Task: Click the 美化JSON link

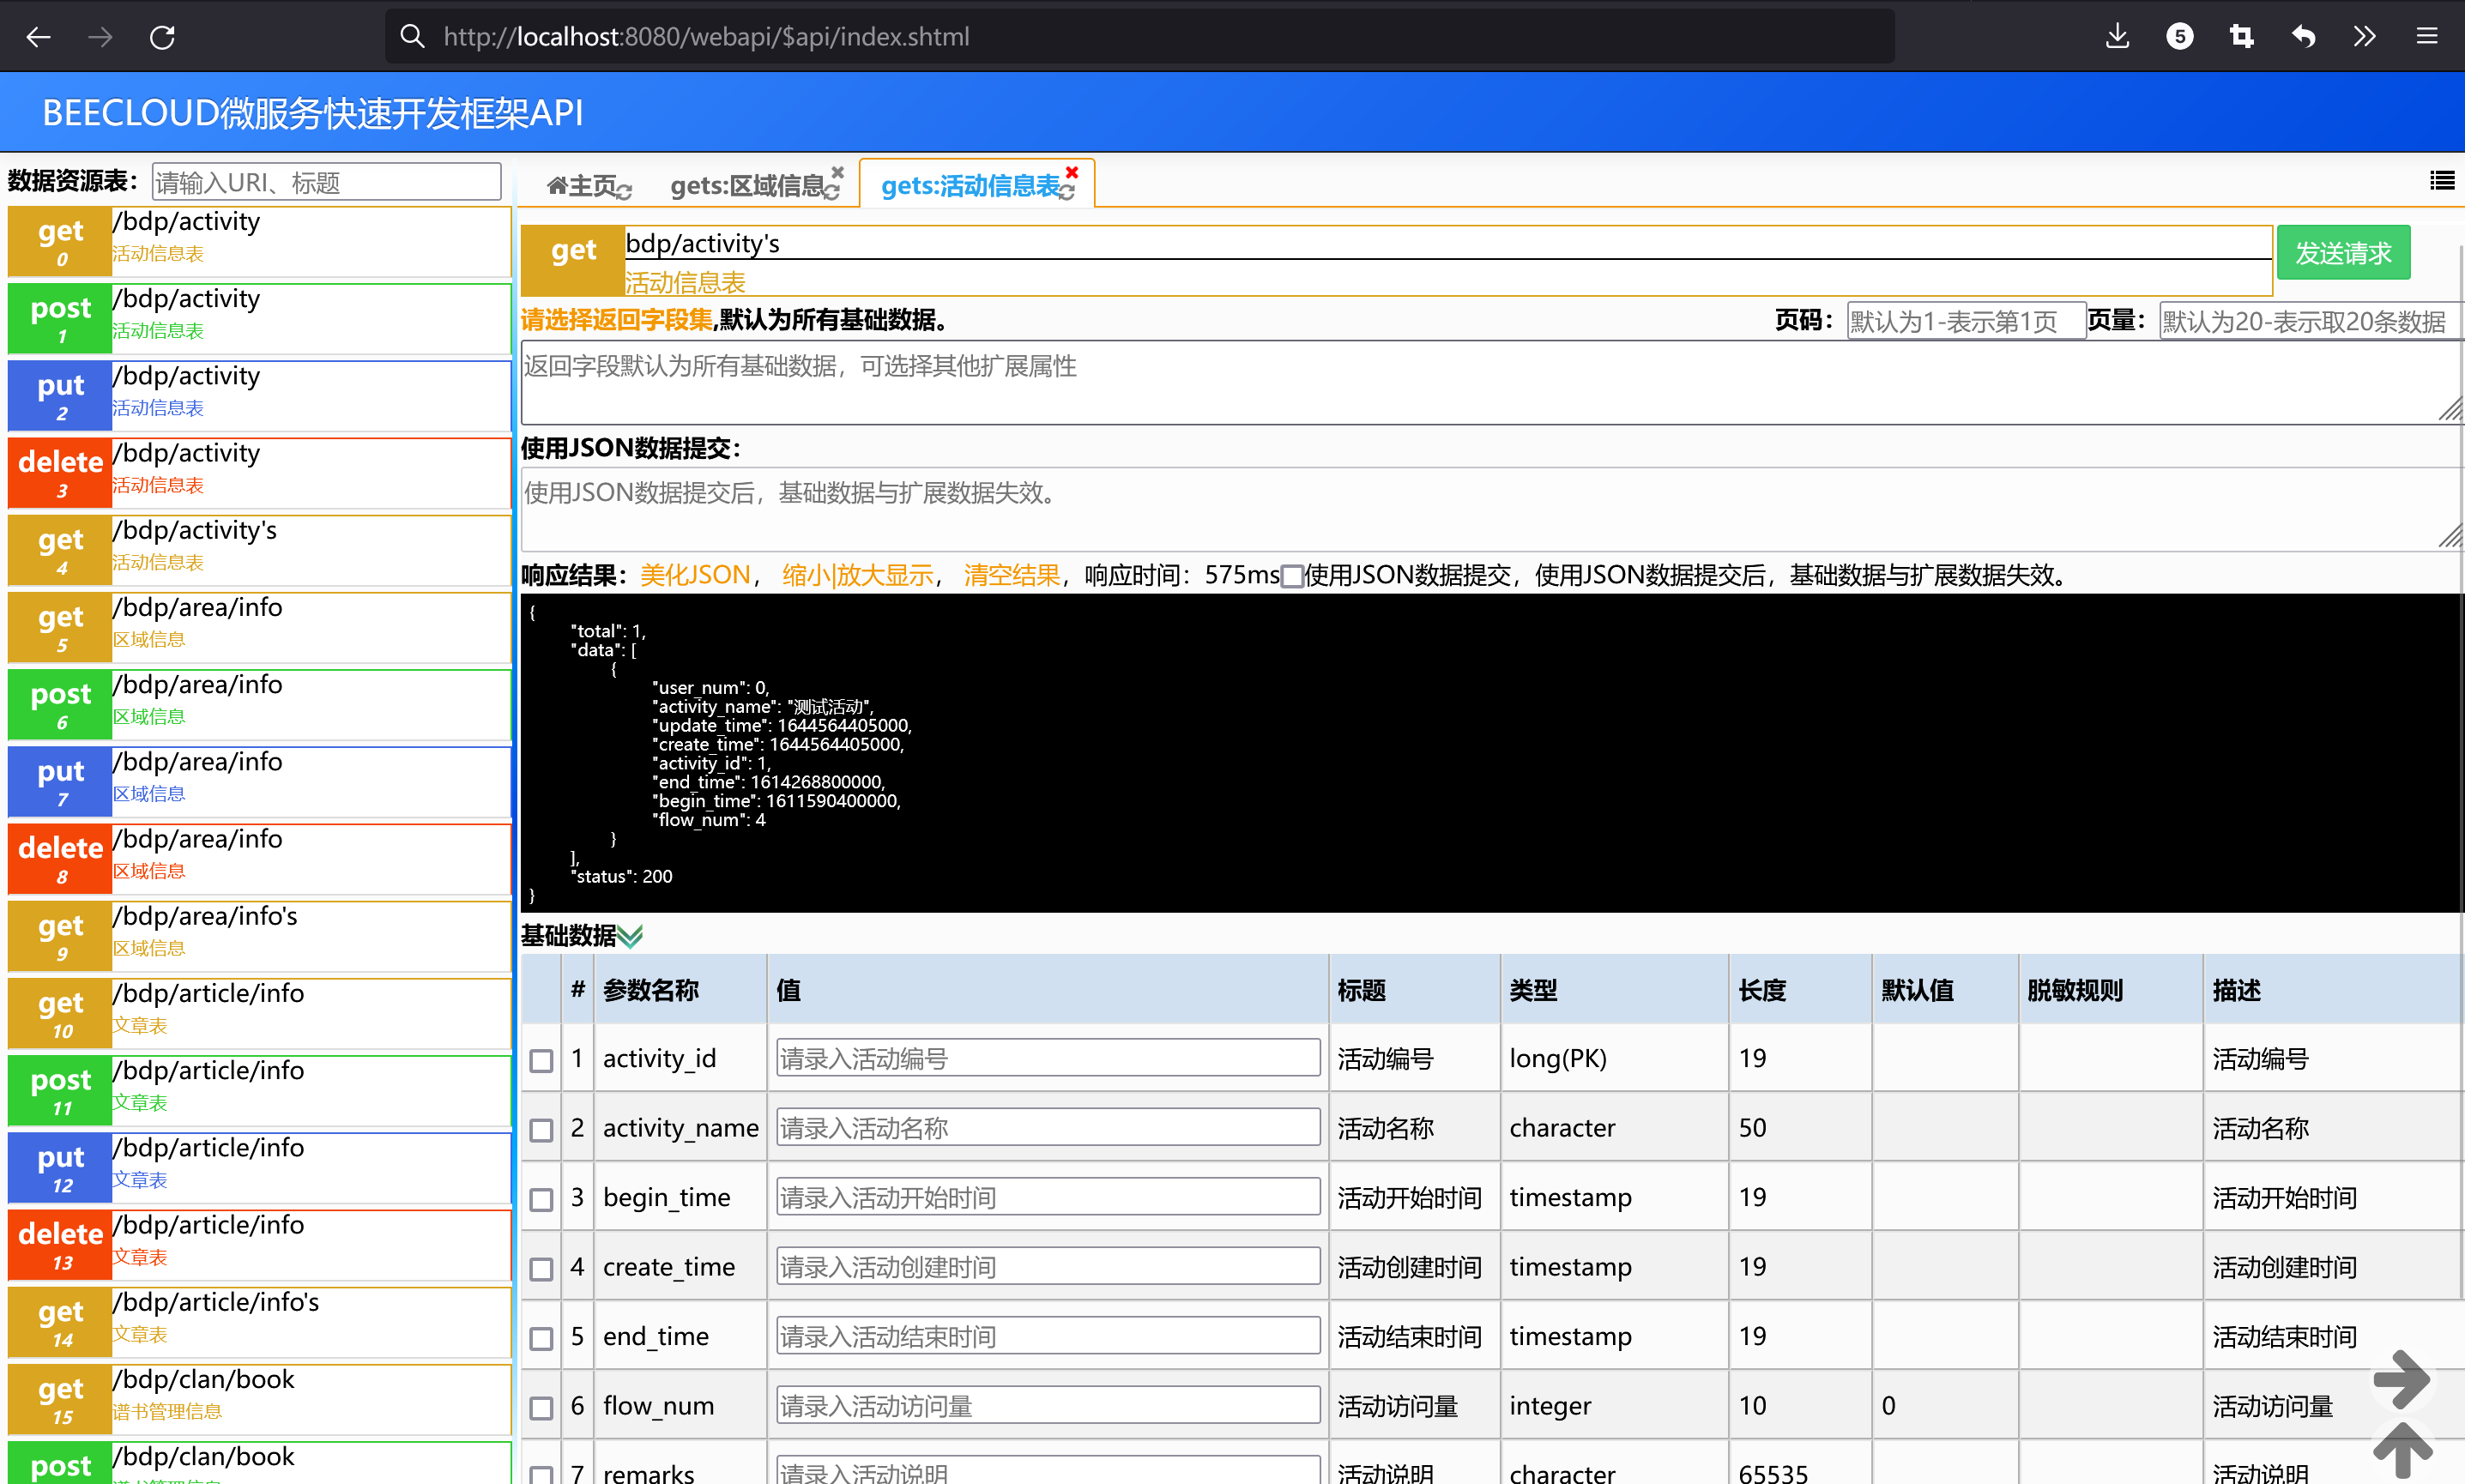Action: 695,575
